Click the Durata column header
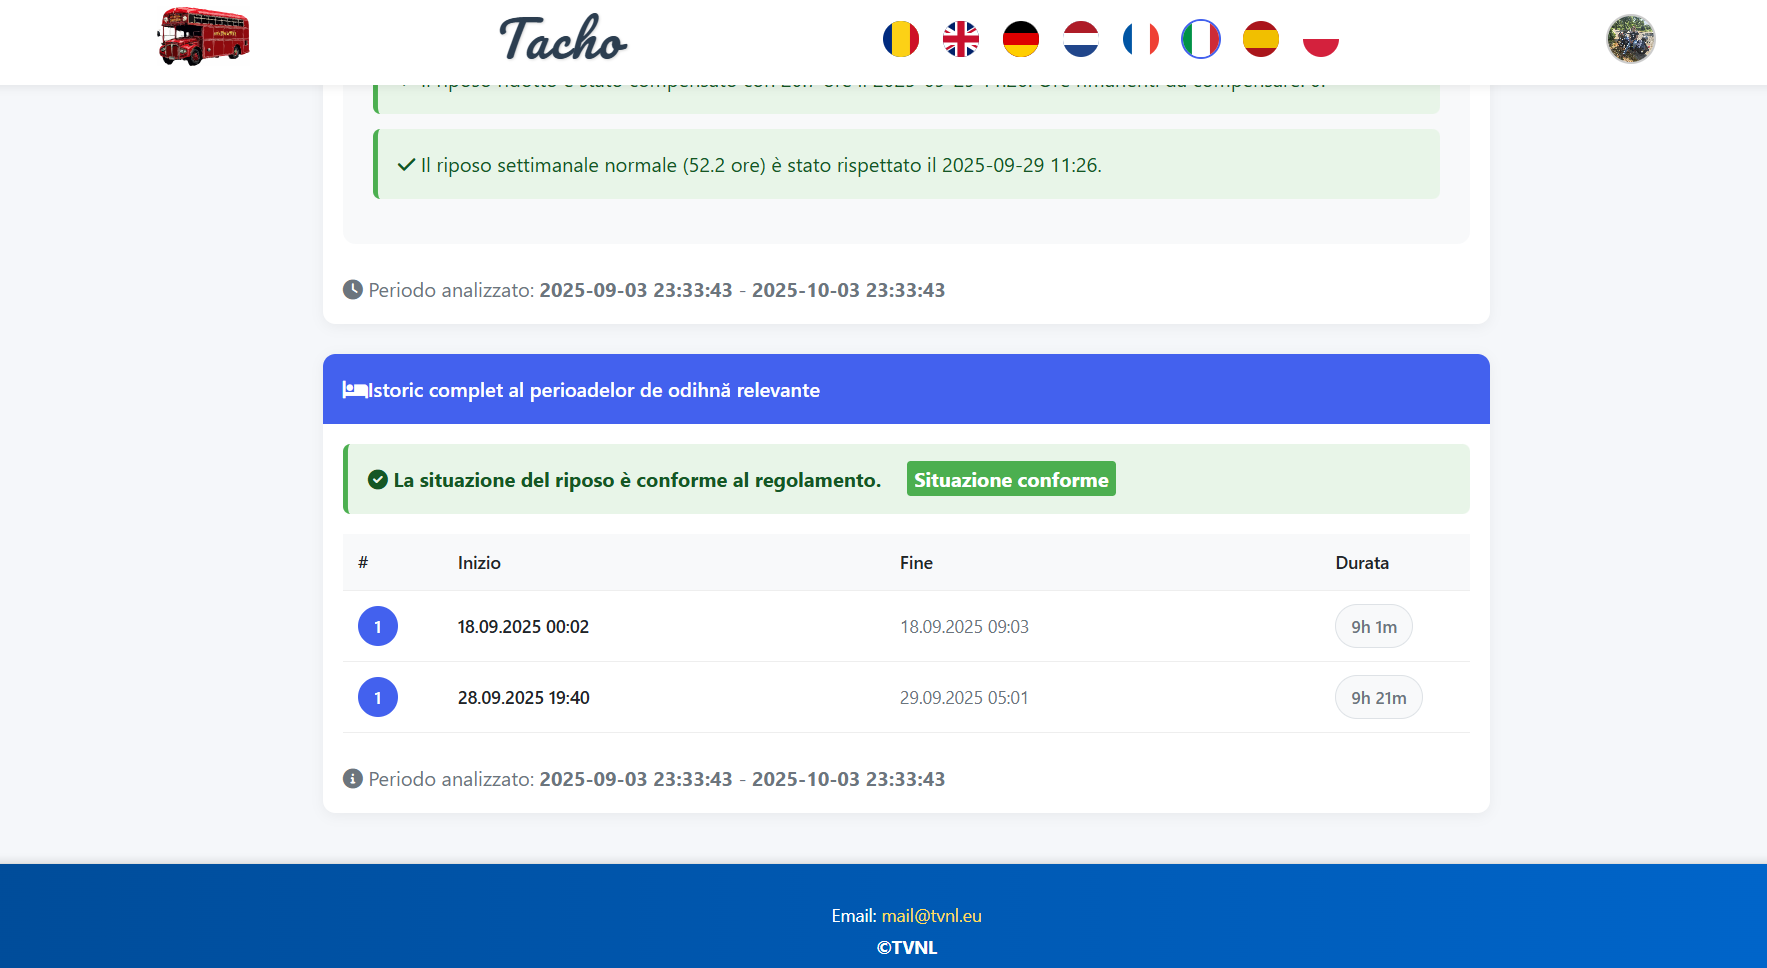This screenshot has height=968, width=1767. pos(1361,563)
